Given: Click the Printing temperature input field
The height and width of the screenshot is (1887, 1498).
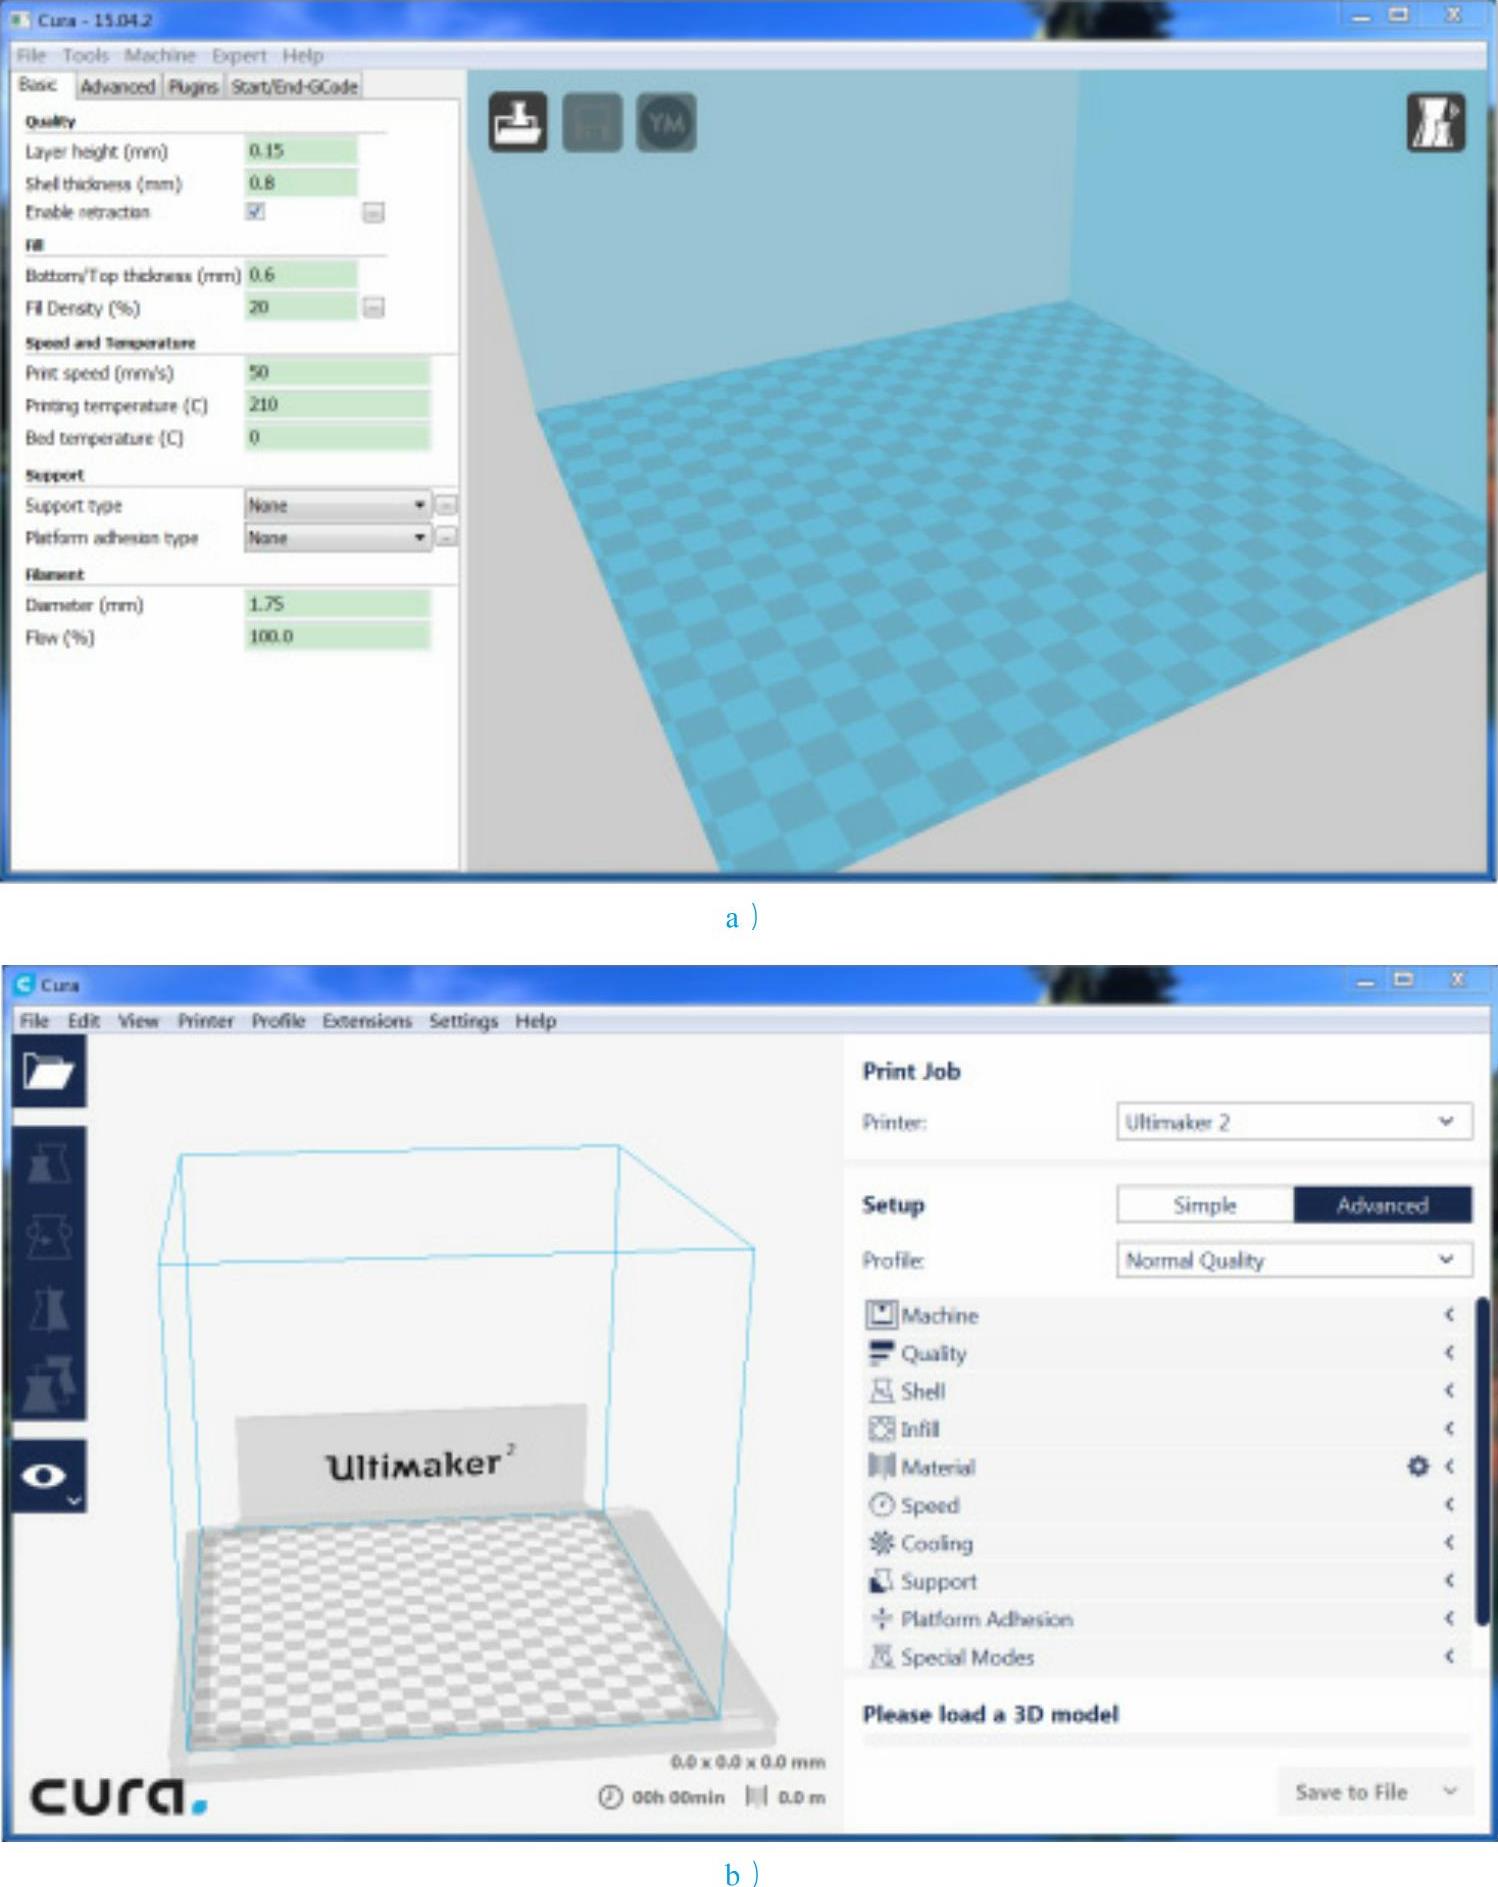Looking at the screenshot, I should (338, 404).
